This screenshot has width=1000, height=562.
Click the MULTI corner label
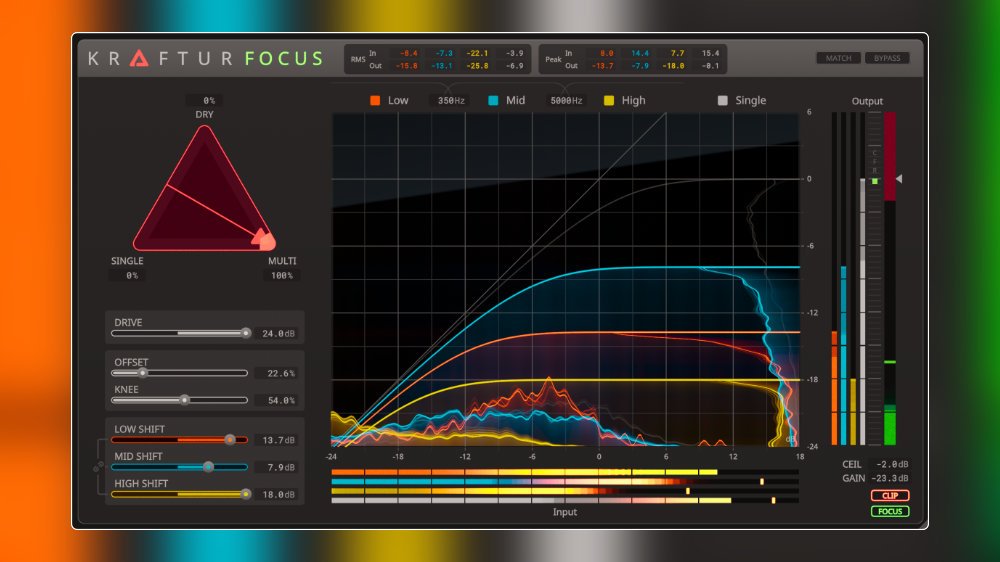(282, 261)
